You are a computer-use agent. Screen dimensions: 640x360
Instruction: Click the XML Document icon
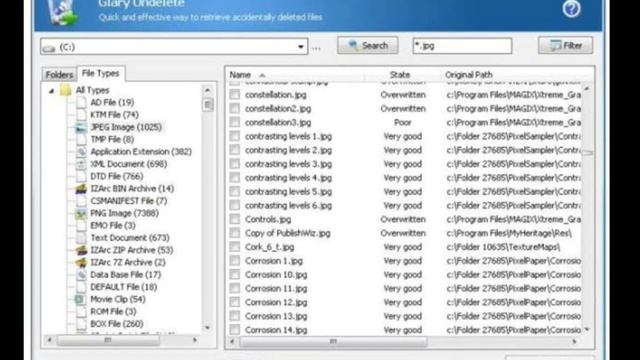coord(81,164)
